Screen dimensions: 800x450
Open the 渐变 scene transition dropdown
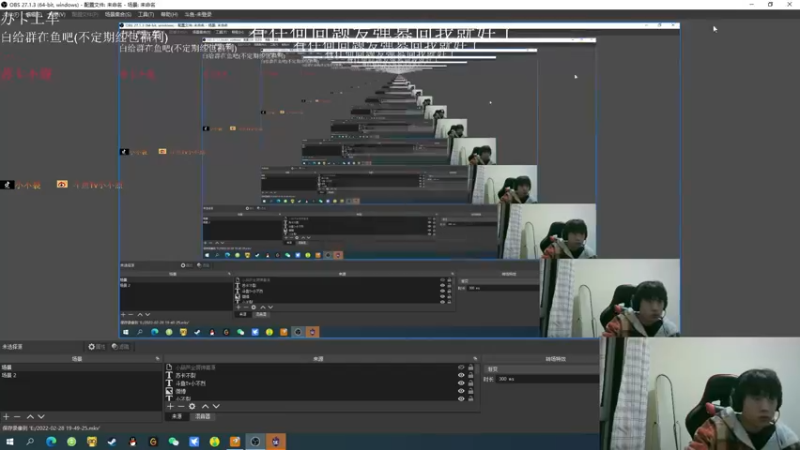(541, 369)
